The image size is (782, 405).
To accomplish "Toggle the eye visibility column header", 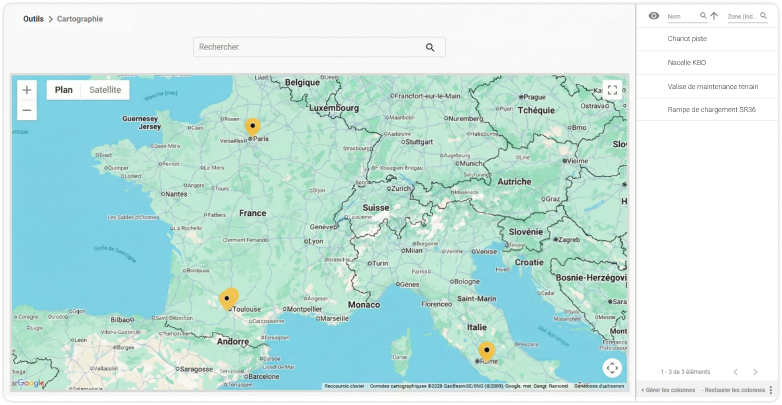I will pos(653,16).
